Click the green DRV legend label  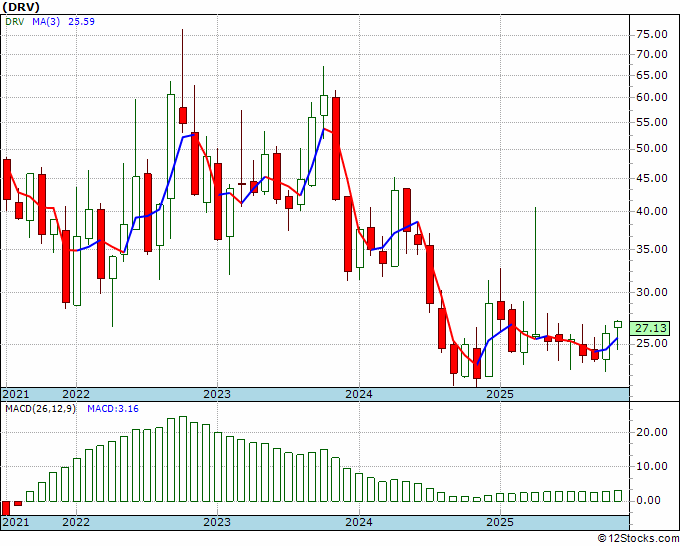pyautogui.click(x=15, y=22)
